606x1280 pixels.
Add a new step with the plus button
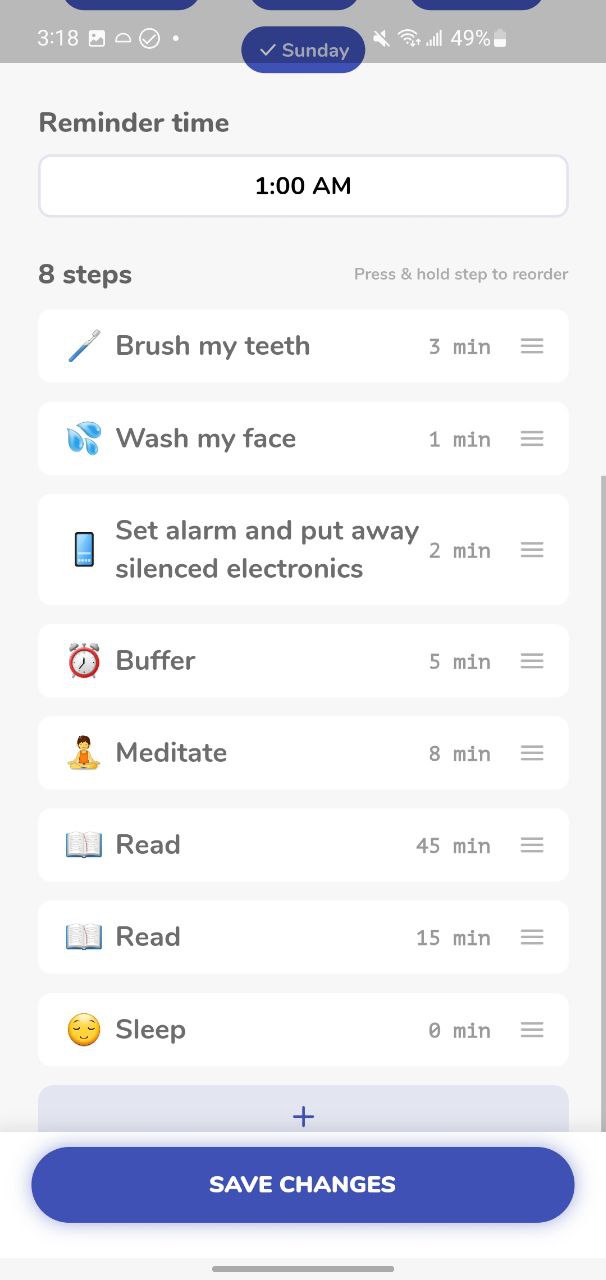coord(303,1115)
